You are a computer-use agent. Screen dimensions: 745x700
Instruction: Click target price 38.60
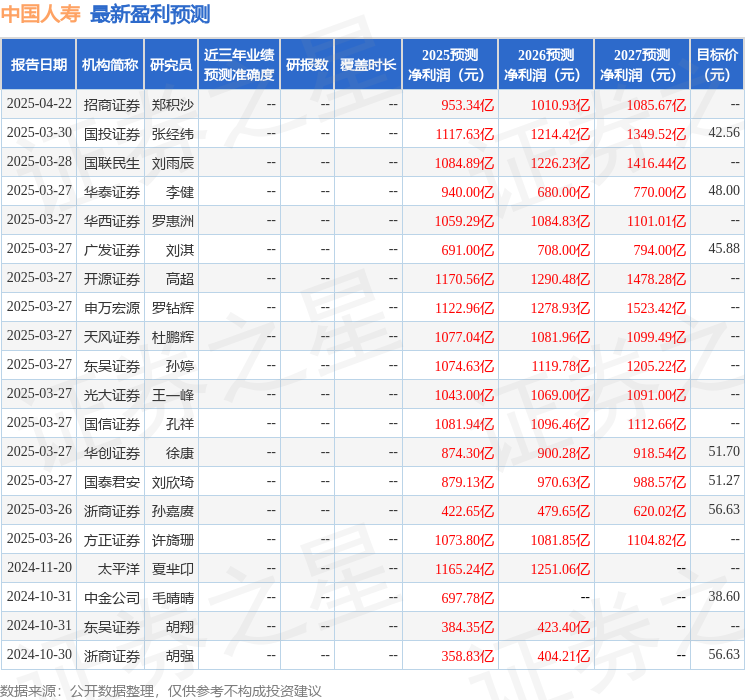(x=724, y=596)
